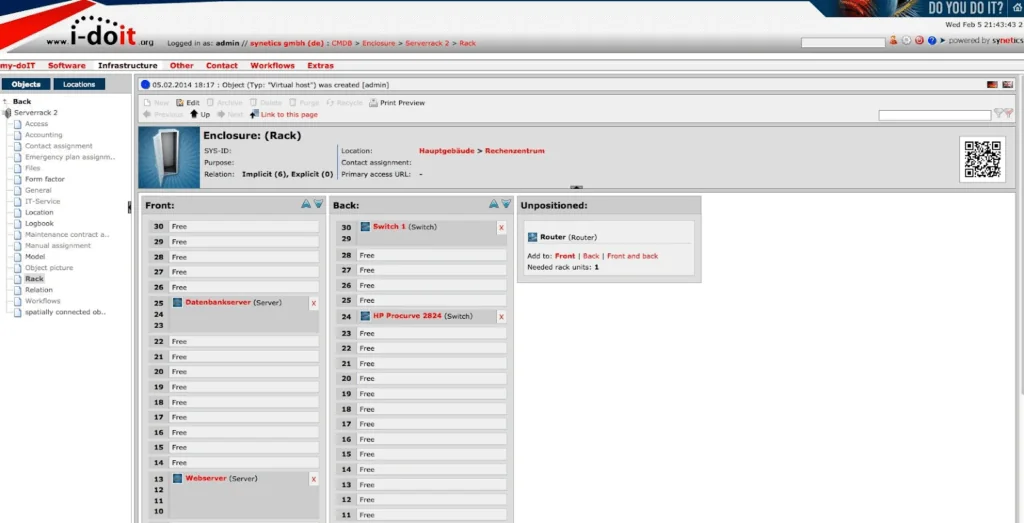
Task: Remove Datenbankserver with its red X
Action: [313, 303]
